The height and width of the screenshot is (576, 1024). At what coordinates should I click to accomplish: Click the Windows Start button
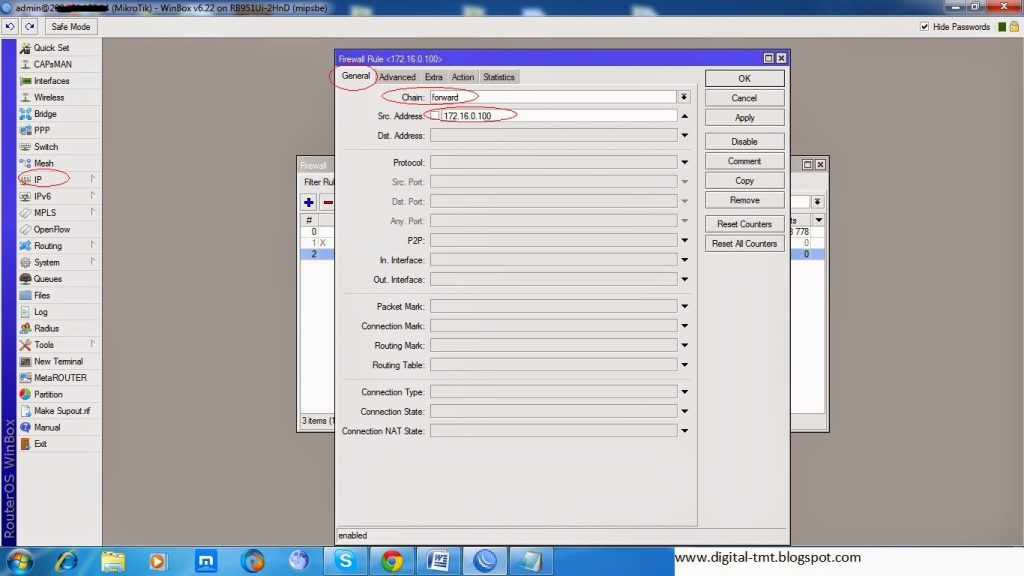pyautogui.click(x=20, y=562)
